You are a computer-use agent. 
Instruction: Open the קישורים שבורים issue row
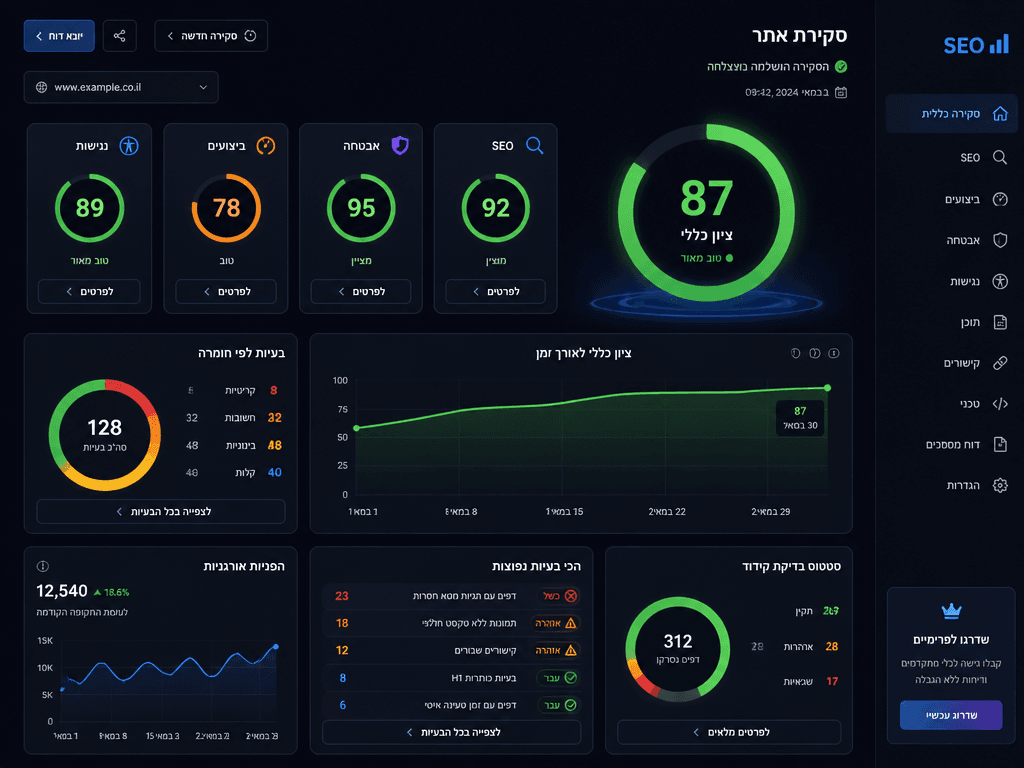(452, 650)
